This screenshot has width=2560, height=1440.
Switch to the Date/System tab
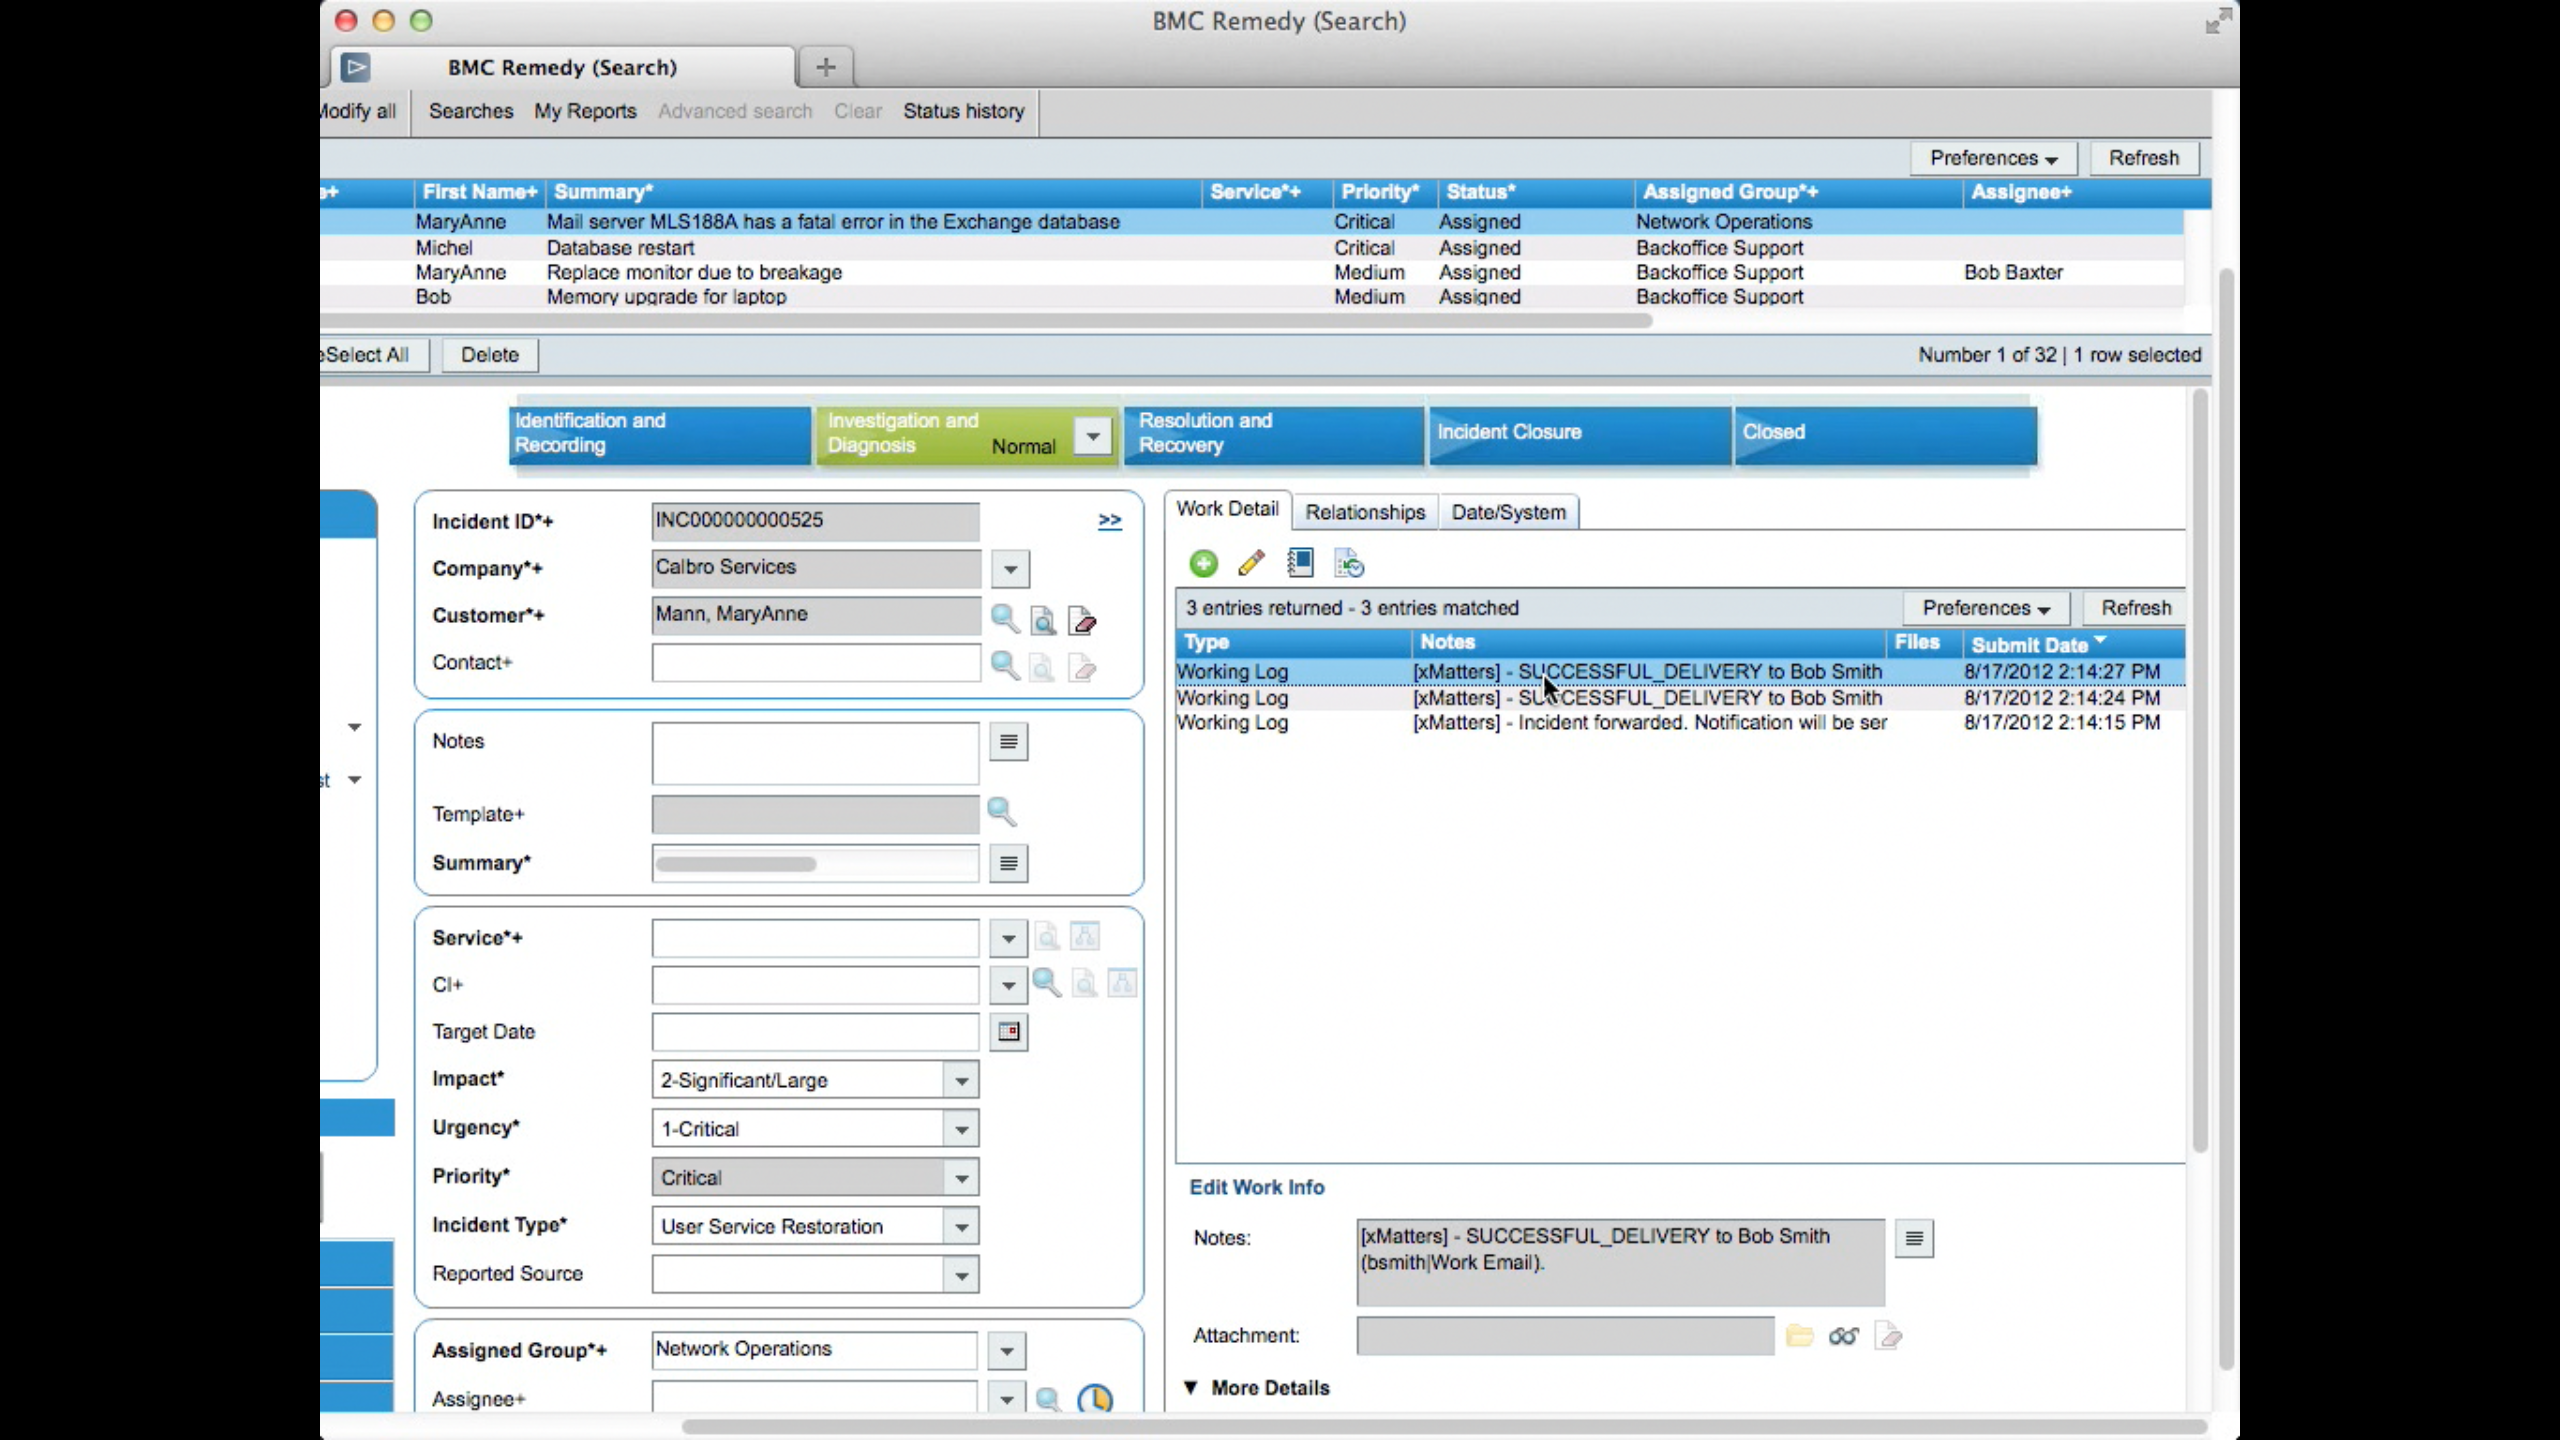[x=1509, y=512]
